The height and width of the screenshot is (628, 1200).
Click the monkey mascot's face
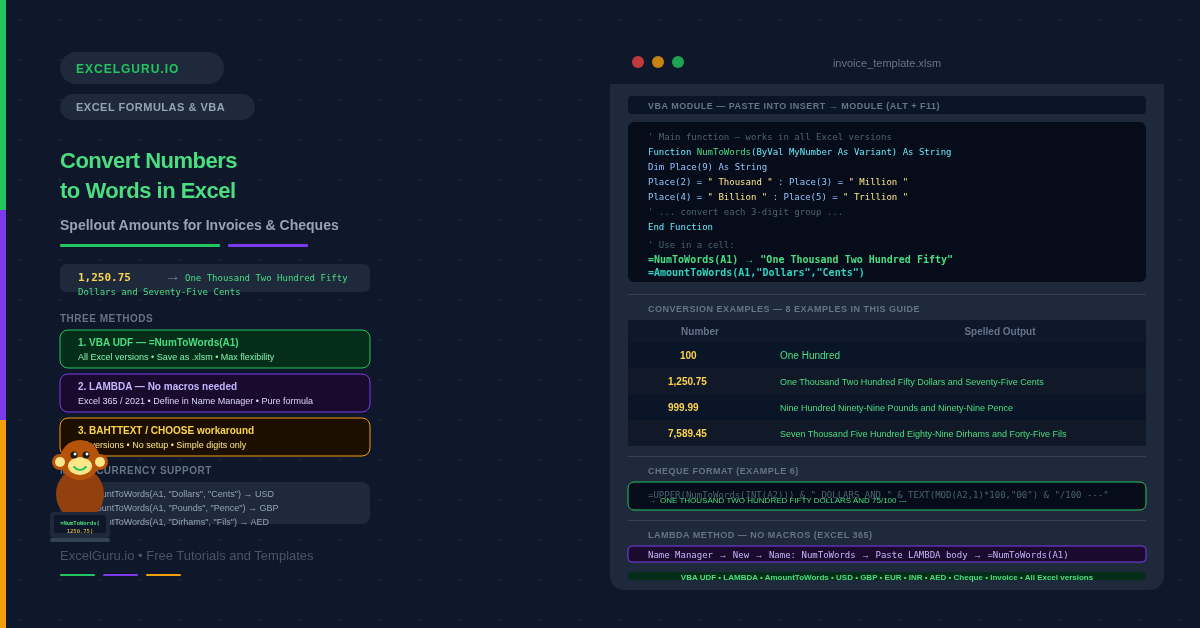80,460
